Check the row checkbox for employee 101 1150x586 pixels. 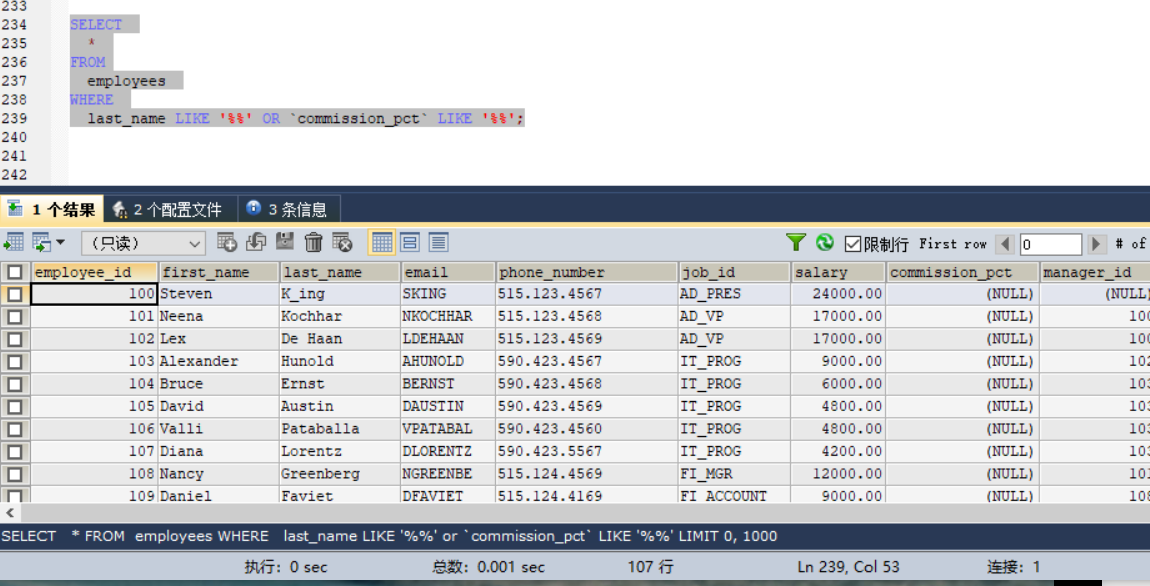(15, 317)
